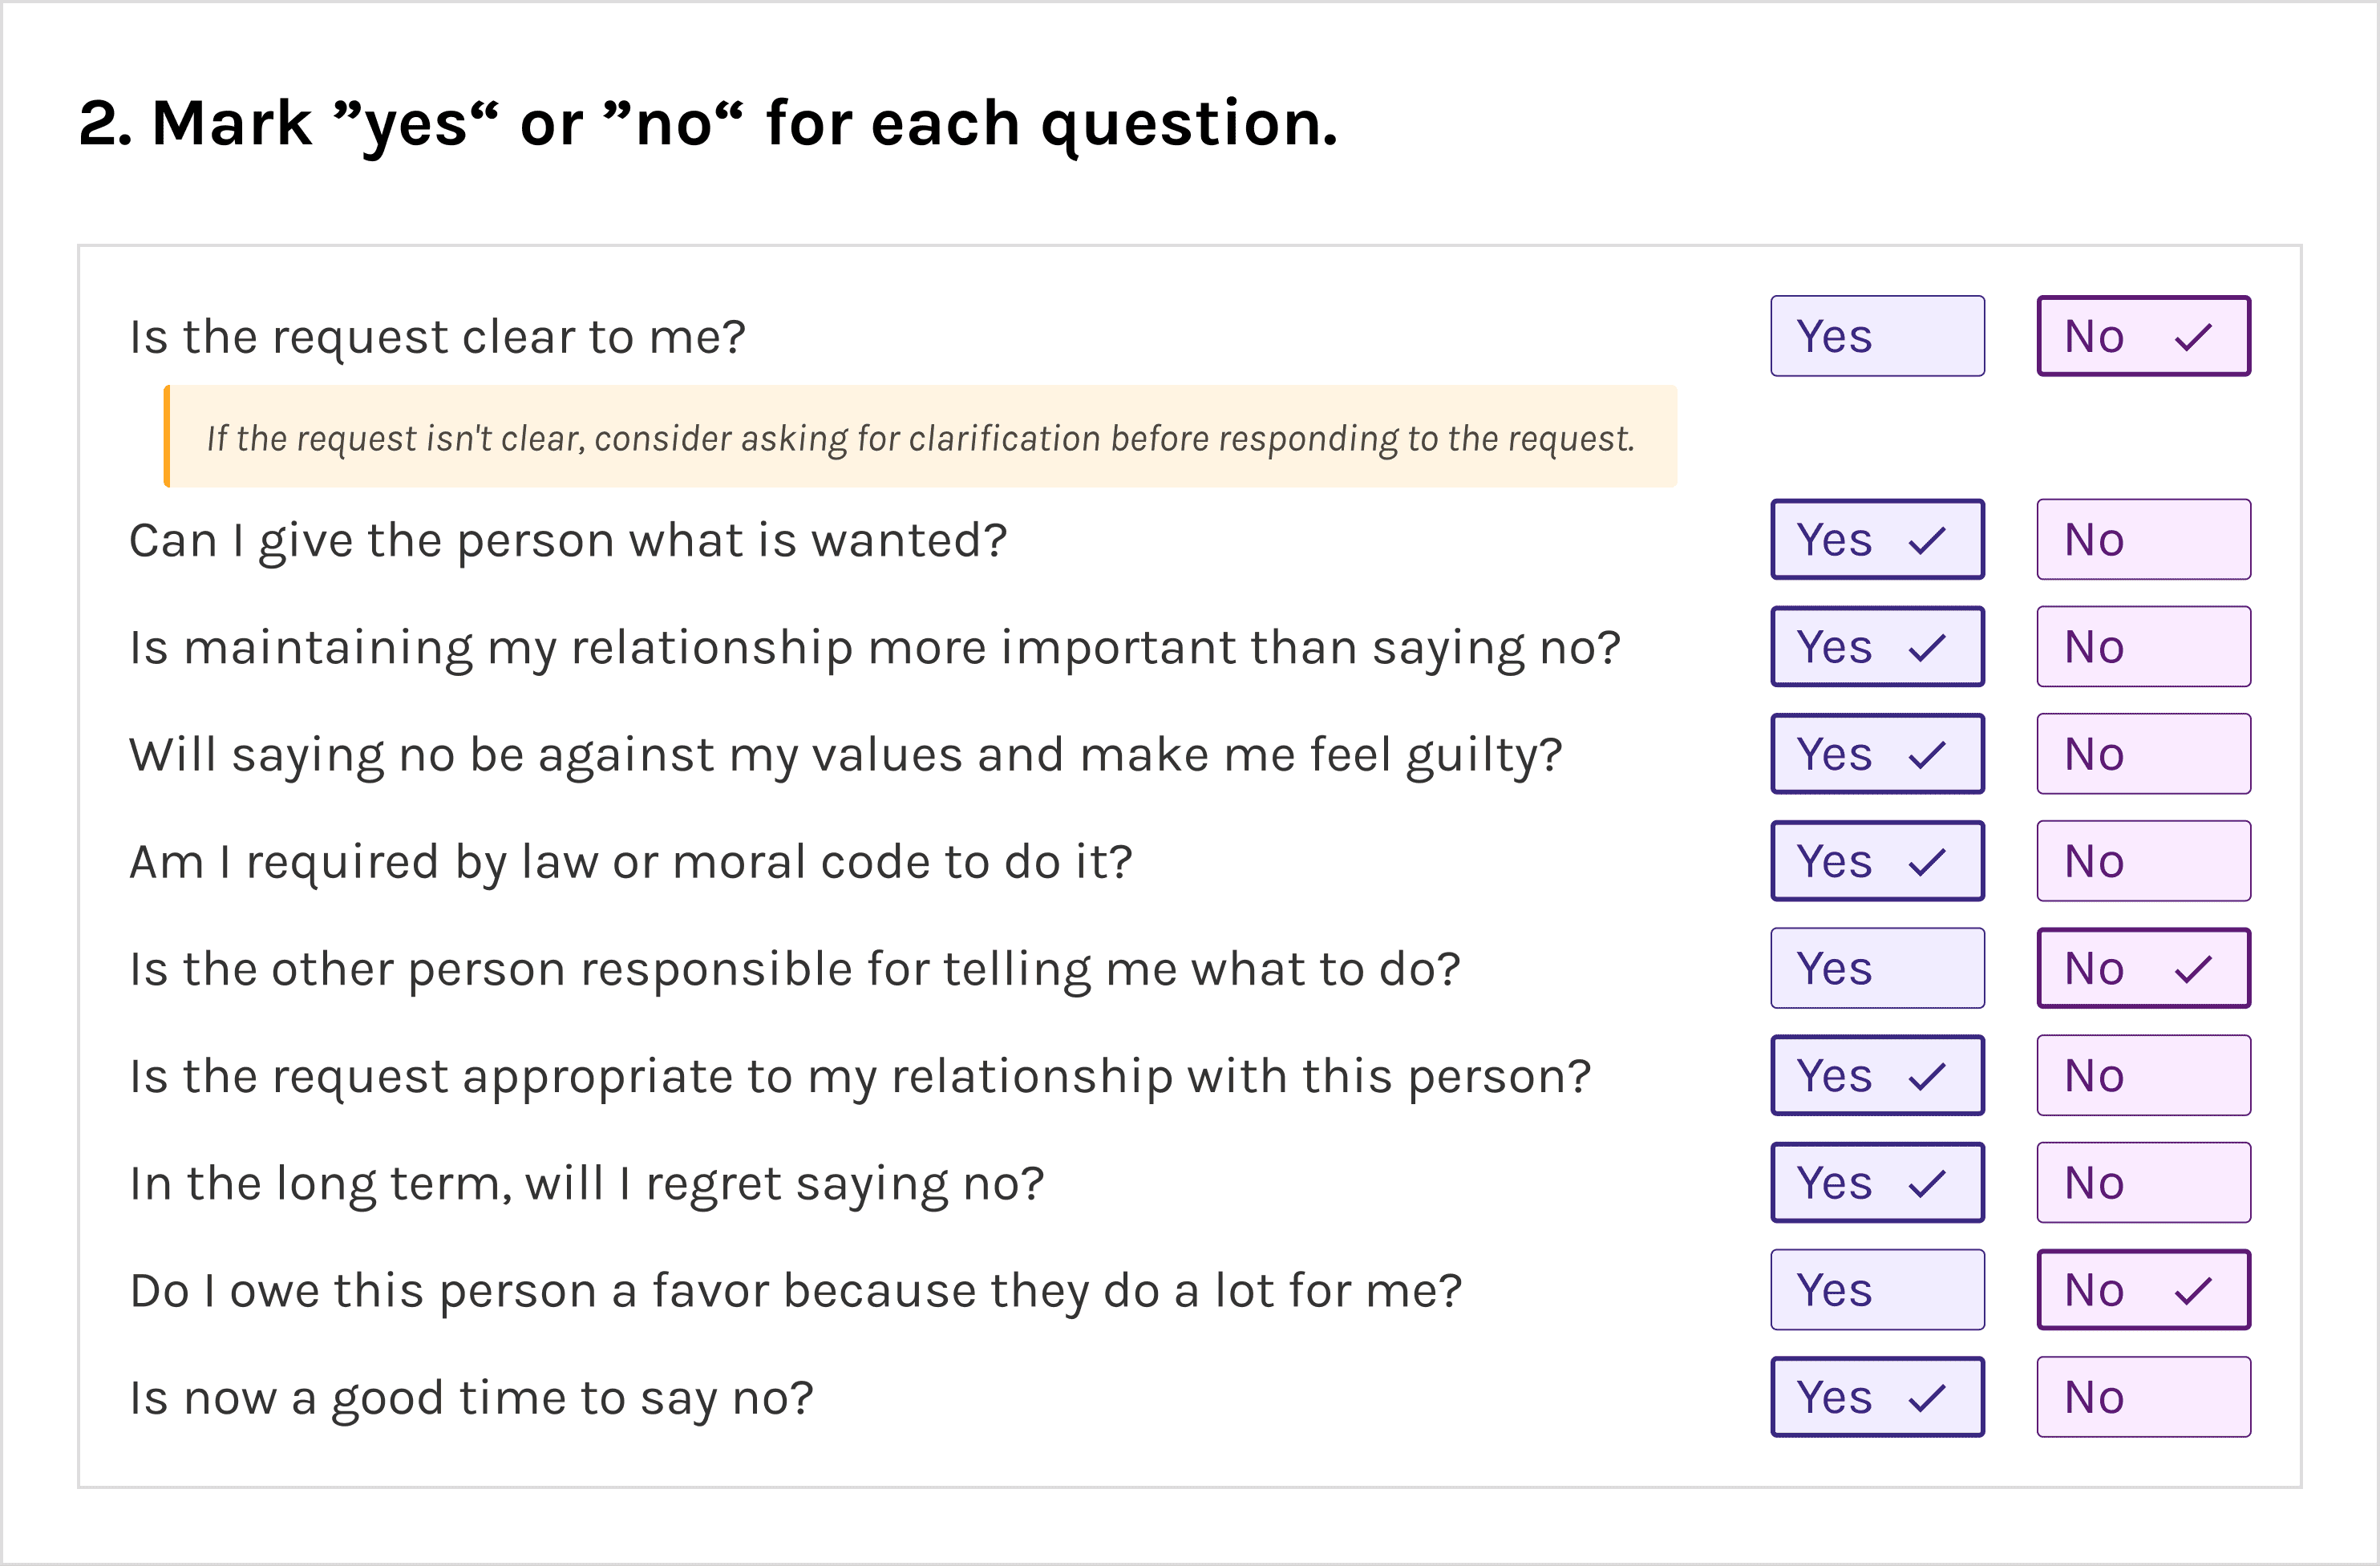This screenshot has height=1566, width=2380.
Task: Select Yes for good time to say no
Action: [1877, 1397]
